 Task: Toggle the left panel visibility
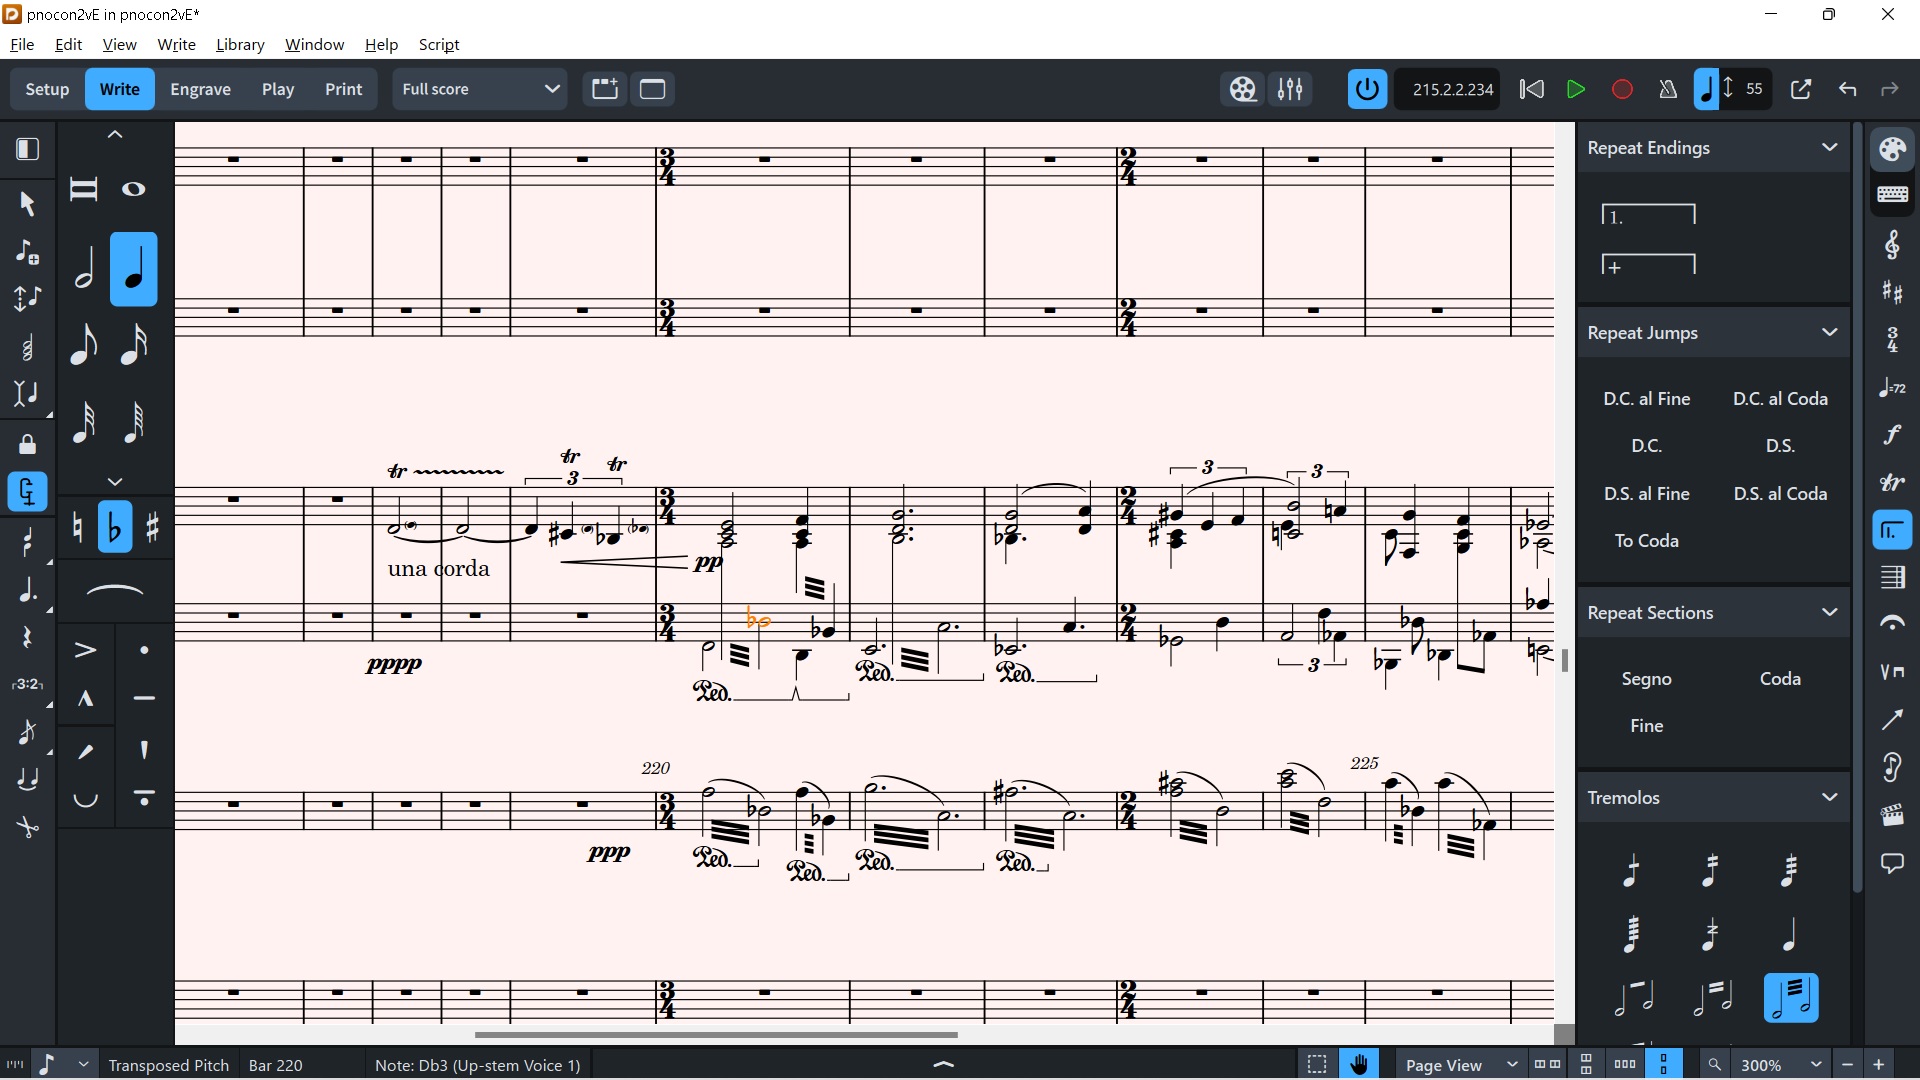(27, 150)
